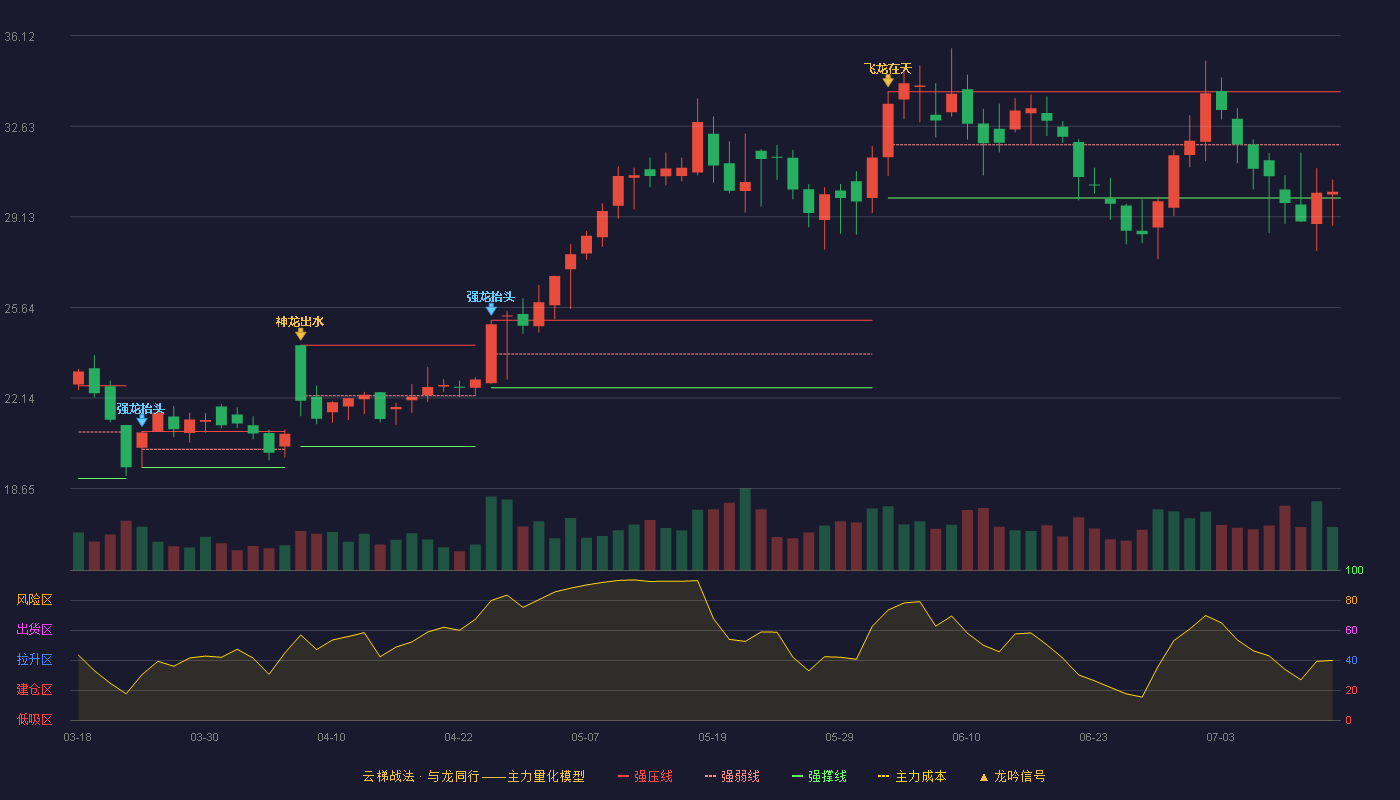The width and height of the screenshot is (1400, 800).
Task: Click the 04-10 date label
Action: click(x=331, y=737)
